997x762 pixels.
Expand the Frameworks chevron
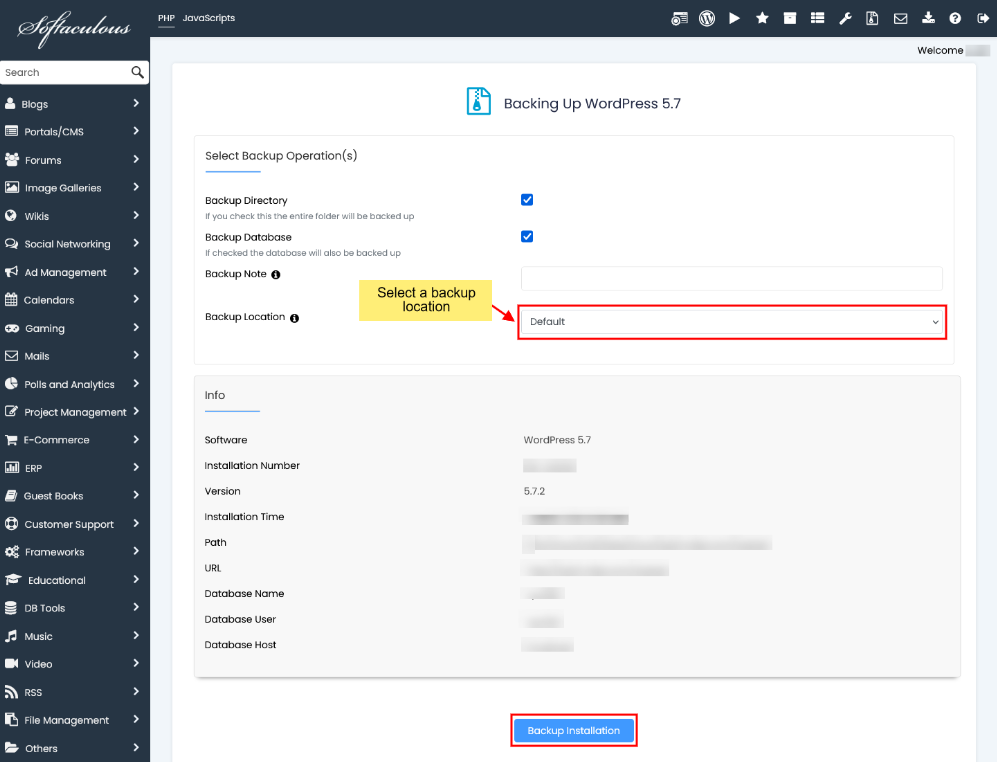pos(136,551)
